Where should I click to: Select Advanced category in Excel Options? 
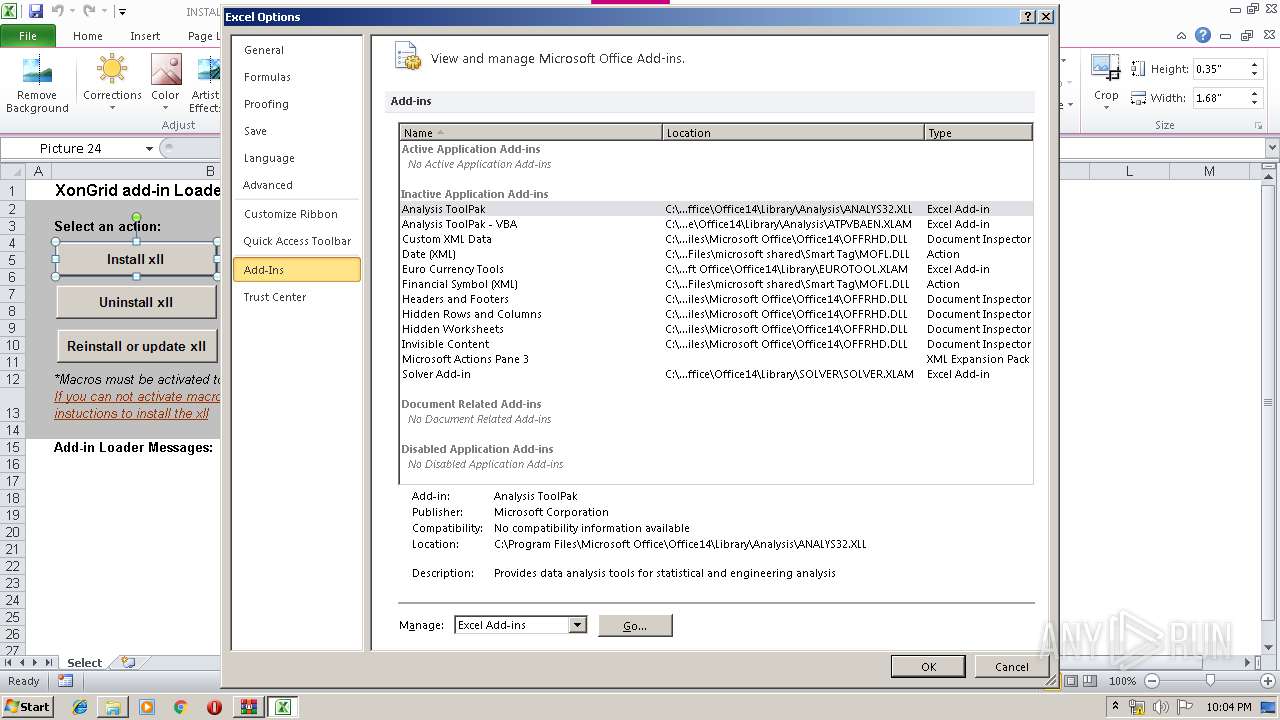click(x=296, y=185)
